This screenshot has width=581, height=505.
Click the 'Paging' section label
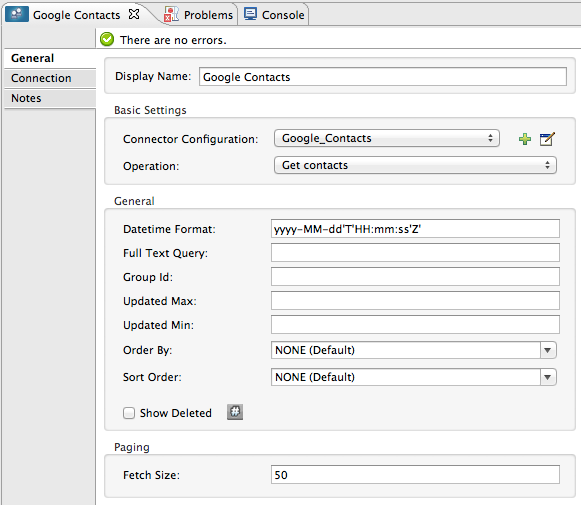132,447
